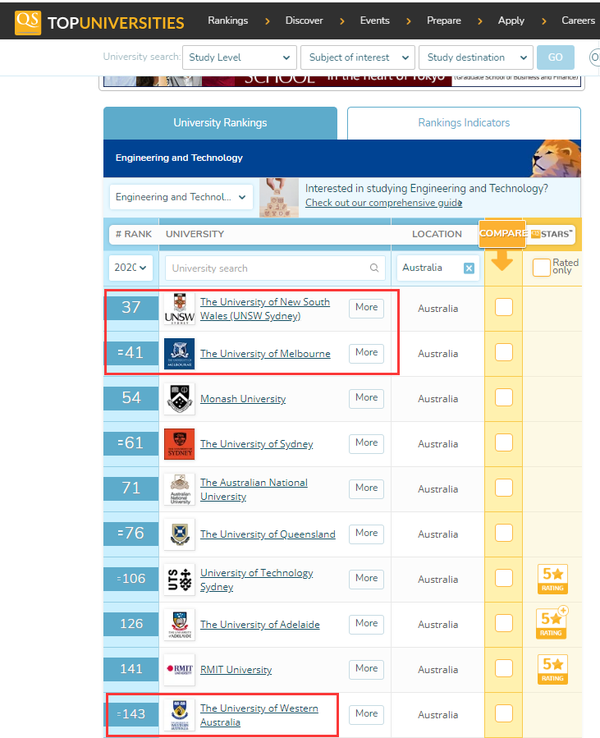600x738 pixels.
Task: Click More button for RMIT University
Action: coord(367,668)
